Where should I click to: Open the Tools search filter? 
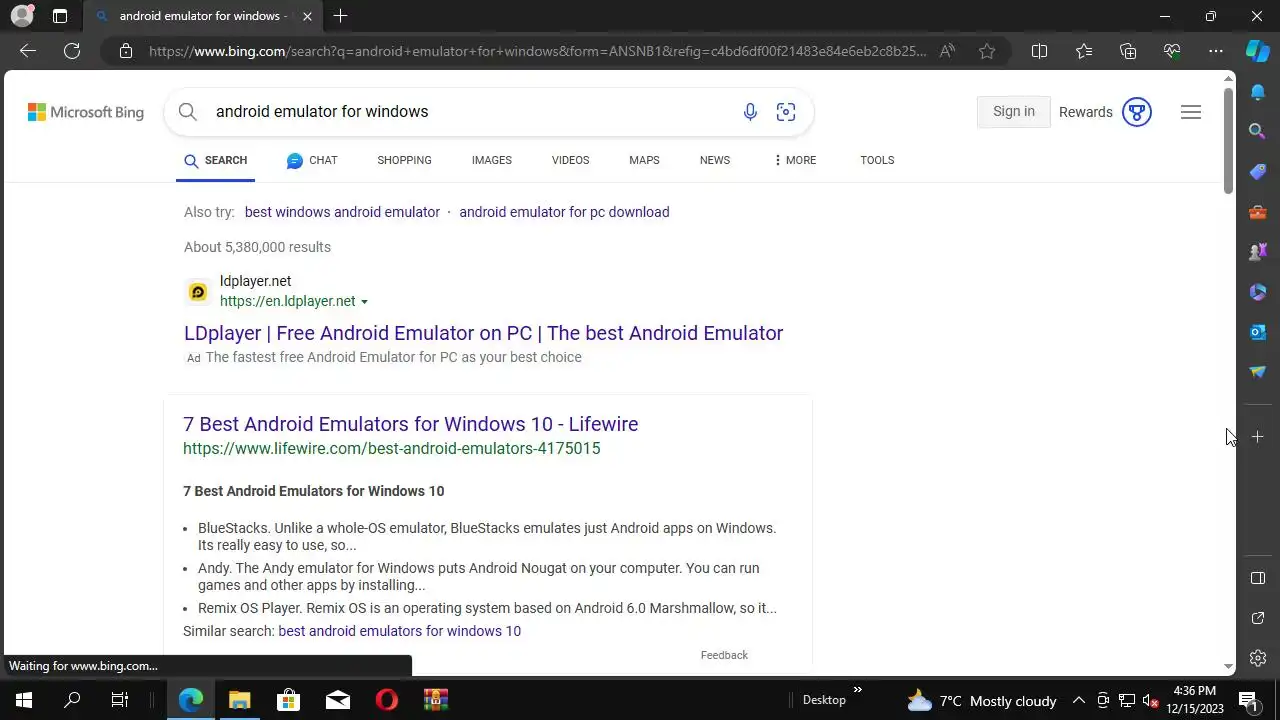click(877, 160)
